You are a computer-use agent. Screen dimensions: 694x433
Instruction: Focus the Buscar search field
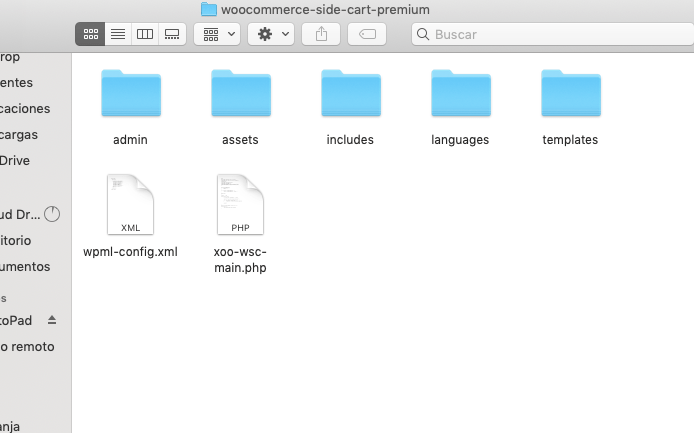(552, 34)
